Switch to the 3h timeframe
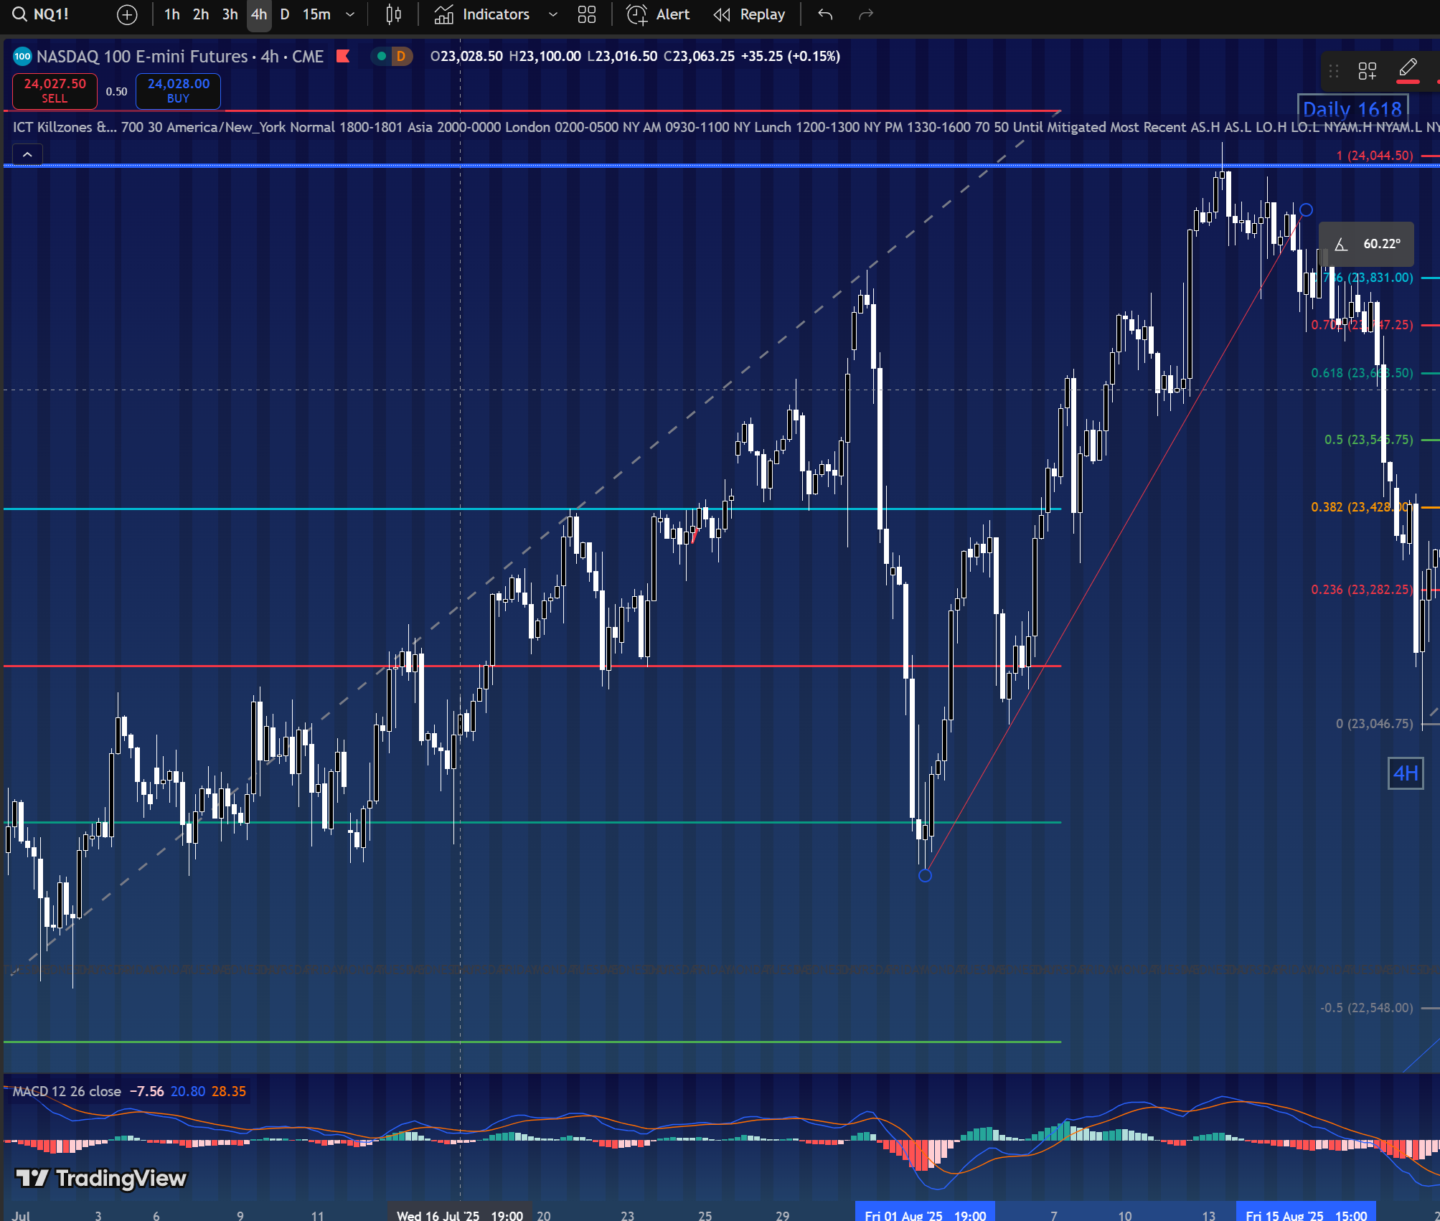 pos(230,14)
